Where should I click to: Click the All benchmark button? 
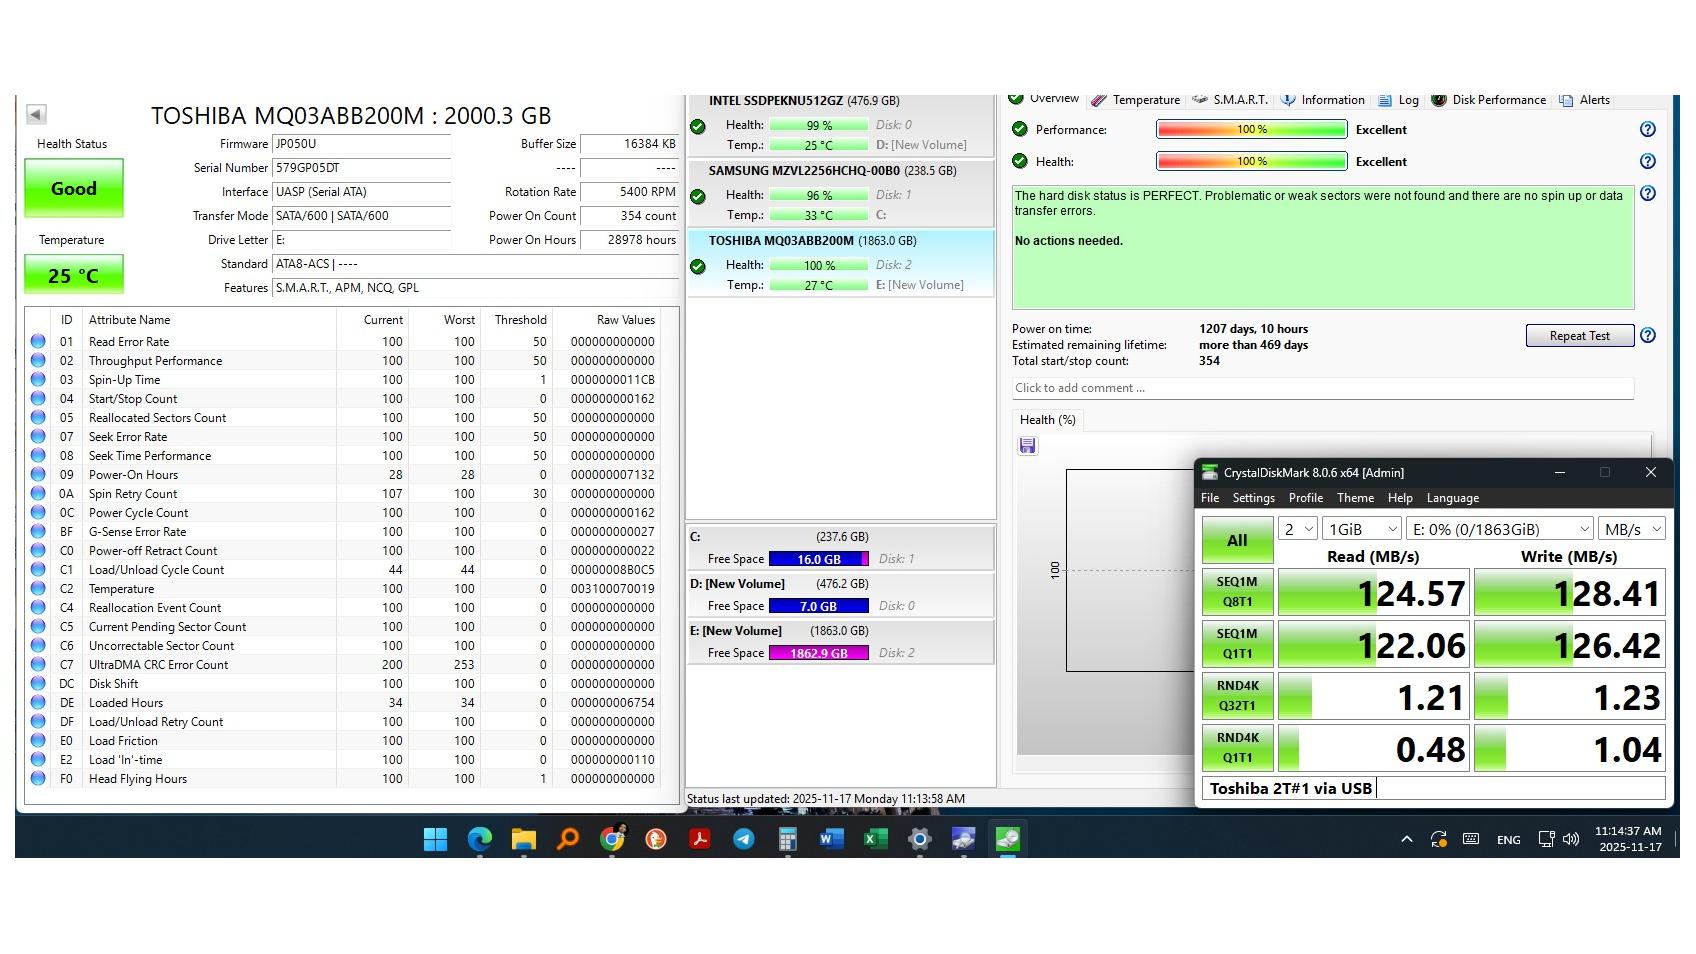(1237, 541)
